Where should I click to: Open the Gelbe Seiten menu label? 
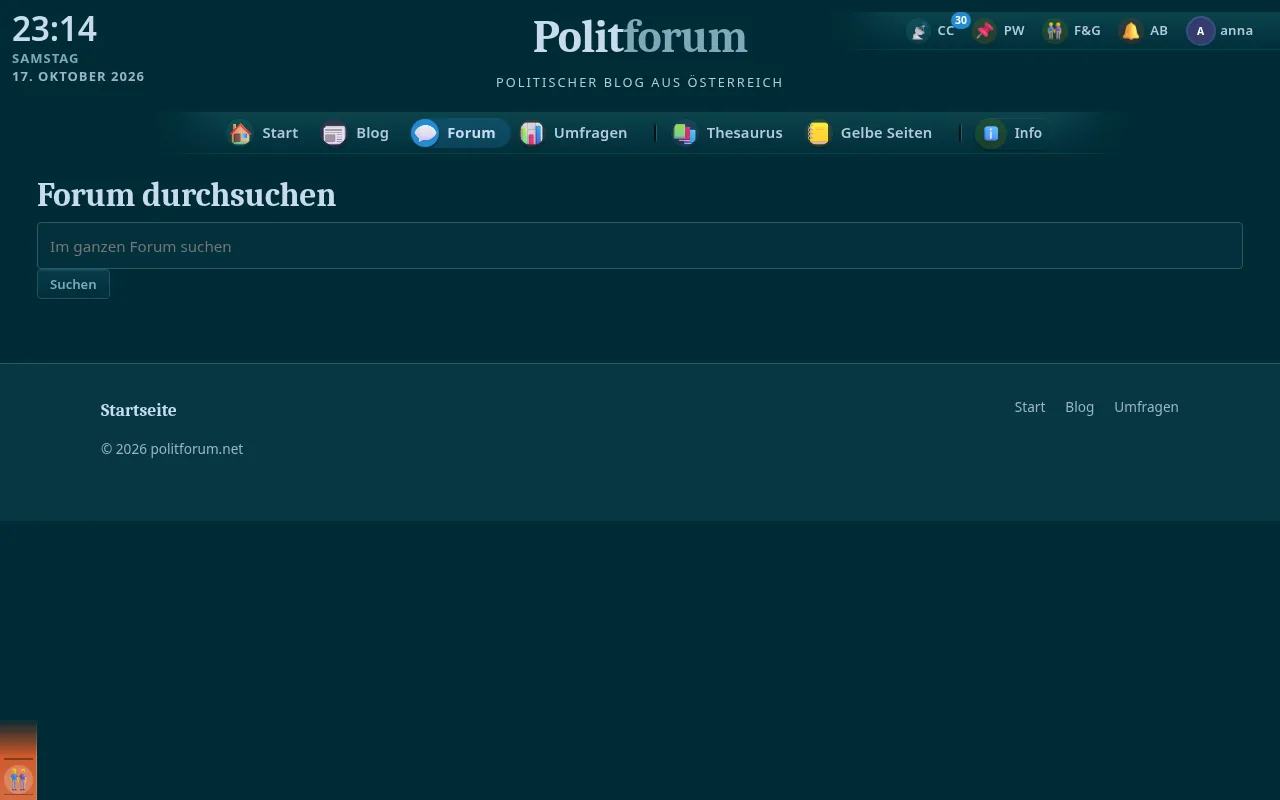[x=886, y=133]
